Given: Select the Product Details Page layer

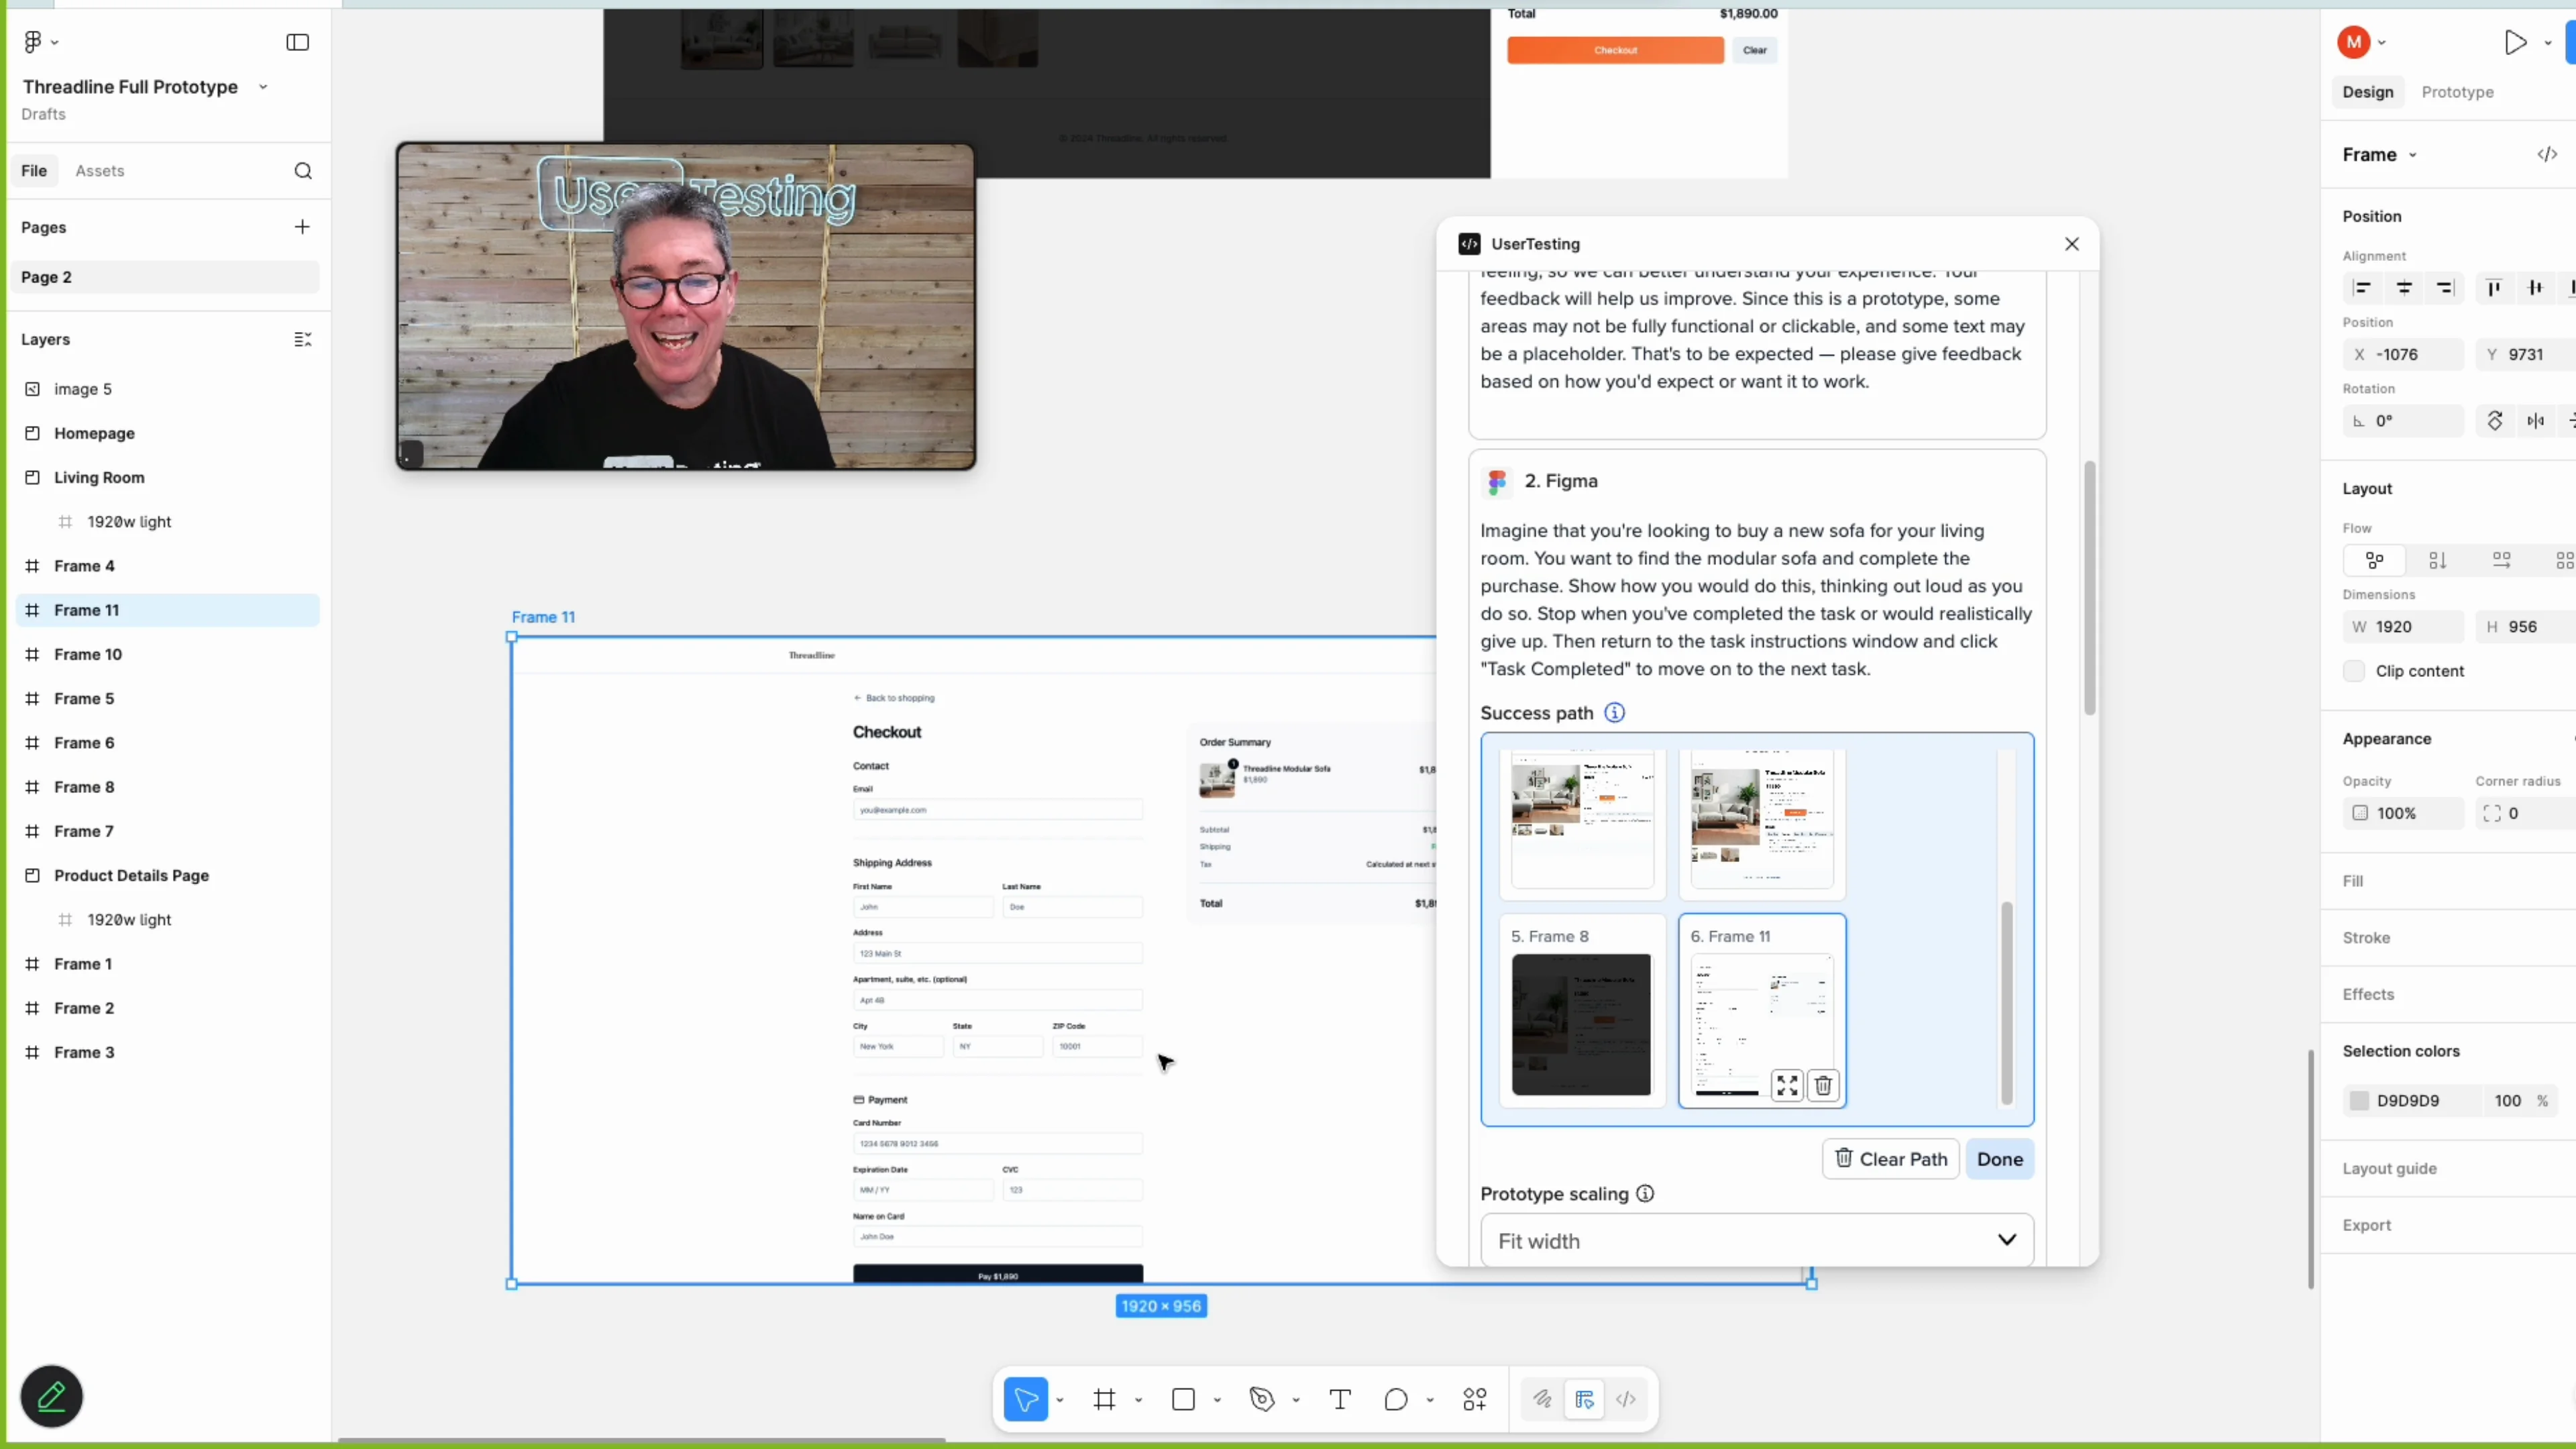Looking at the screenshot, I should click(131, 875).
